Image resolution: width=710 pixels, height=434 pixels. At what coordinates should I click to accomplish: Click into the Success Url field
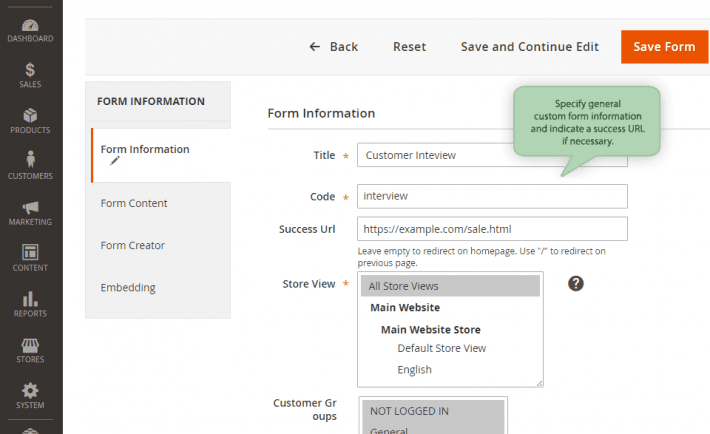click(x=492, y=229)
